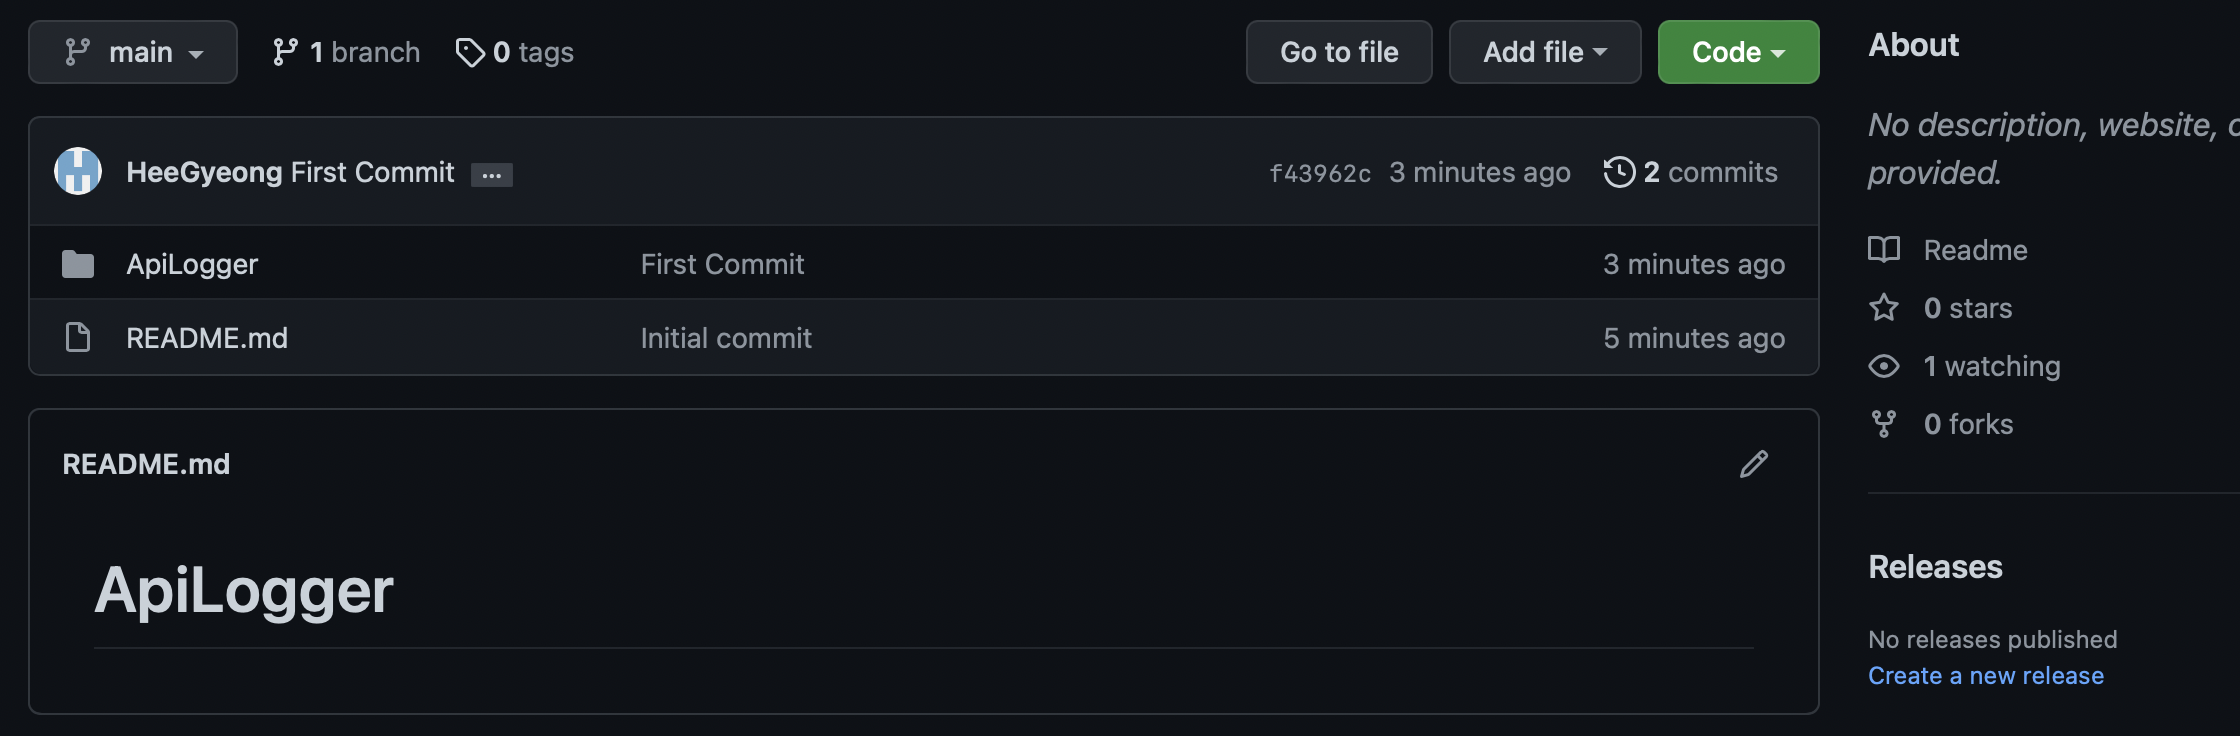
Task: Click the commit history clock icon
Action: (x=1619, y=172)
